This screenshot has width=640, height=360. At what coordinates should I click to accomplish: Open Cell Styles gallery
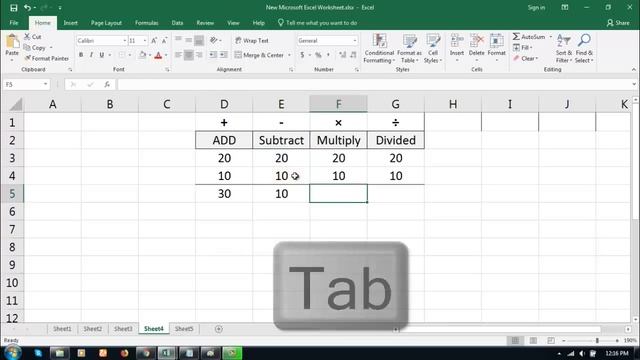point(433,49)
